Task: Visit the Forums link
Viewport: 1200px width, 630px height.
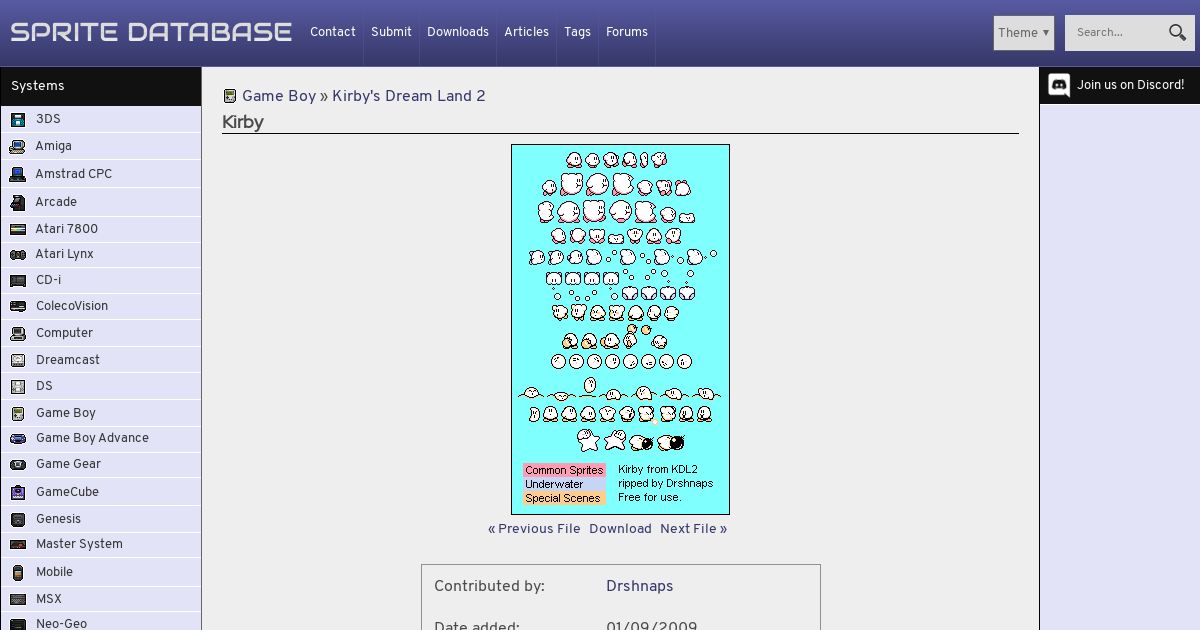Action: click(627, 32)
